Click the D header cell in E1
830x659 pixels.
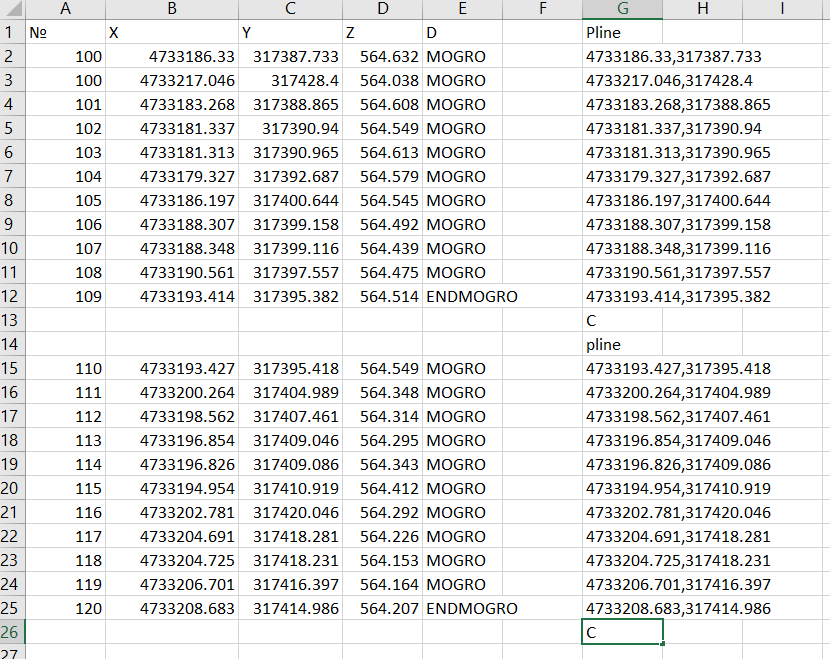point(462,32)
